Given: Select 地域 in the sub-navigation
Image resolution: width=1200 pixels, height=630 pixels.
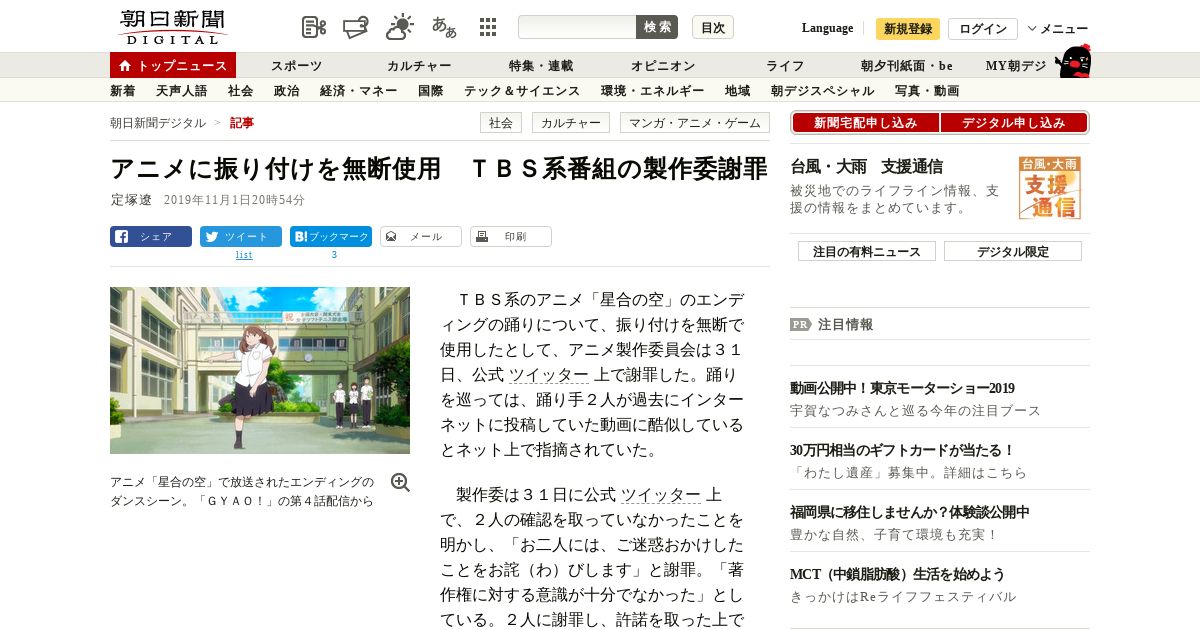Looking at the screenshot, I should [x=738, y=91].
